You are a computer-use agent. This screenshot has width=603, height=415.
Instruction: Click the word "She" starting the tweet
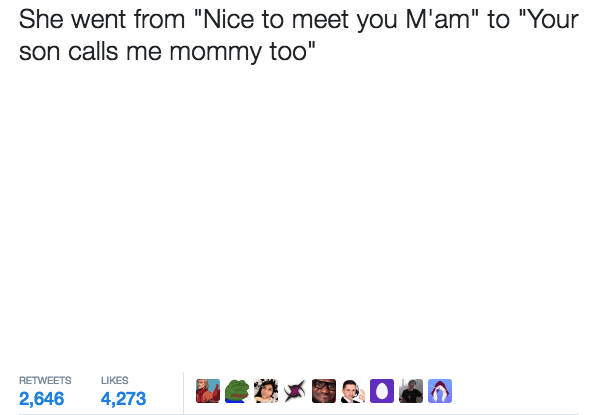(41, 19)
